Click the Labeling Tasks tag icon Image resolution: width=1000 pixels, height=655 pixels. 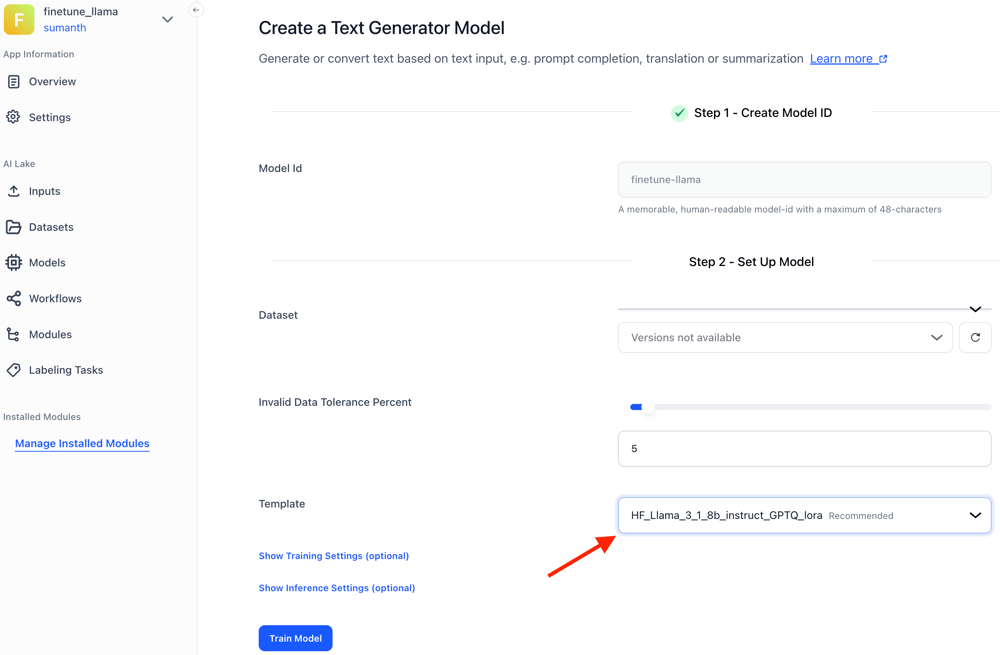[14, 370]
